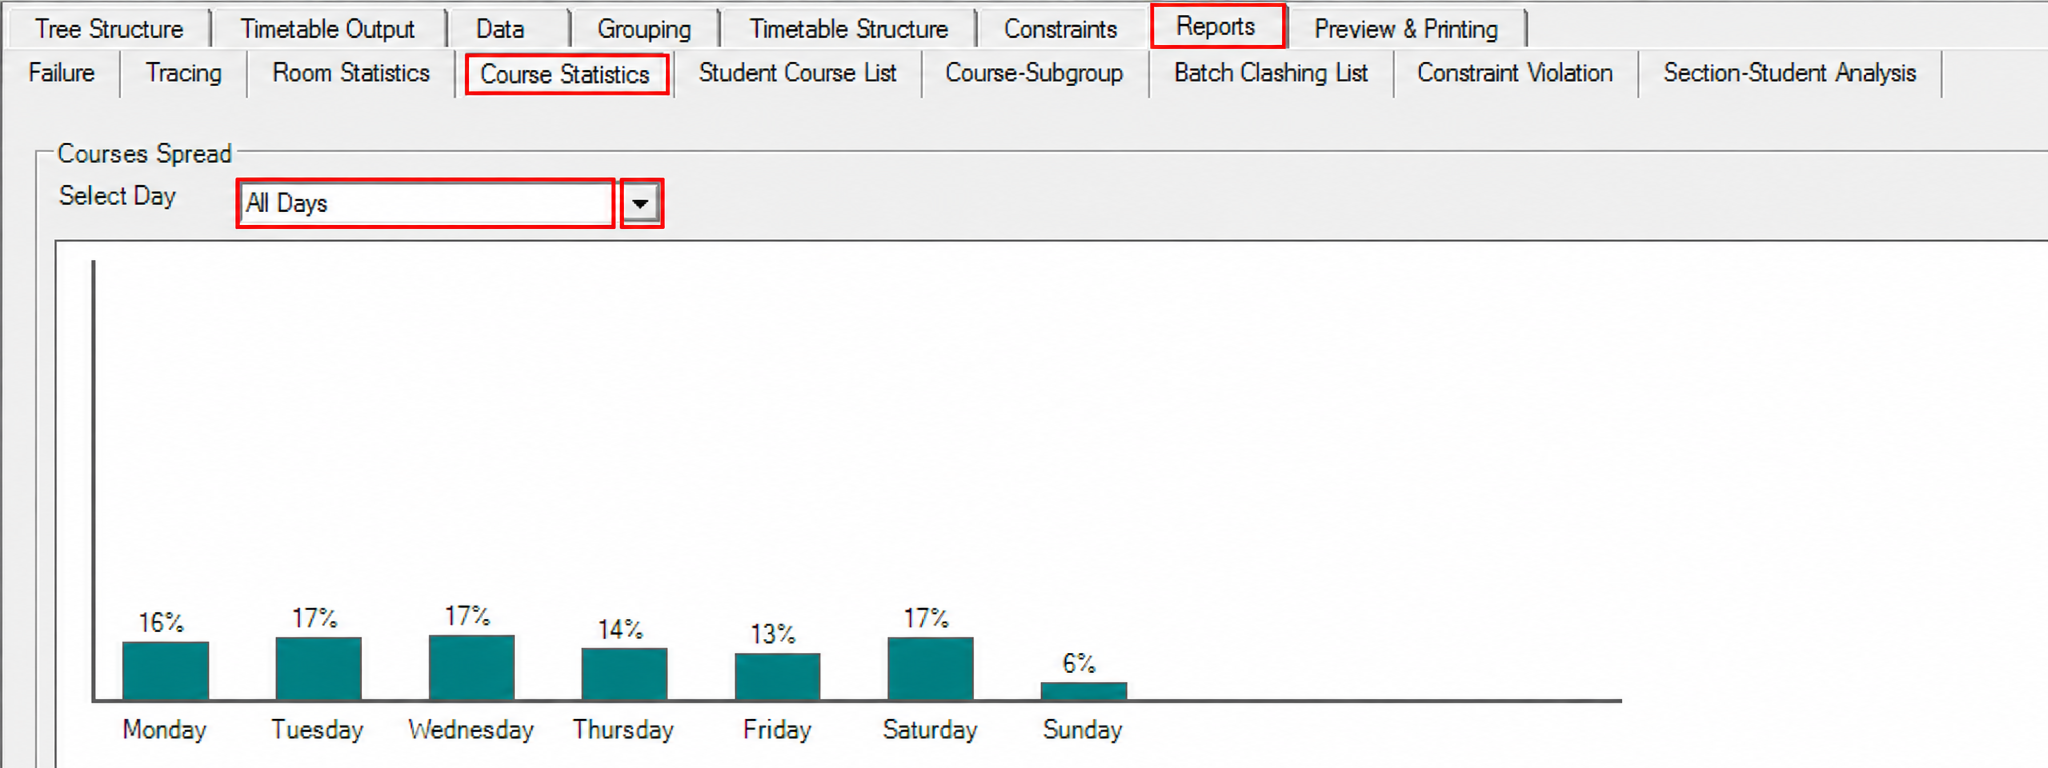
Task: Click the Wednesday 17% bar
Action: [x=471, y=667]
